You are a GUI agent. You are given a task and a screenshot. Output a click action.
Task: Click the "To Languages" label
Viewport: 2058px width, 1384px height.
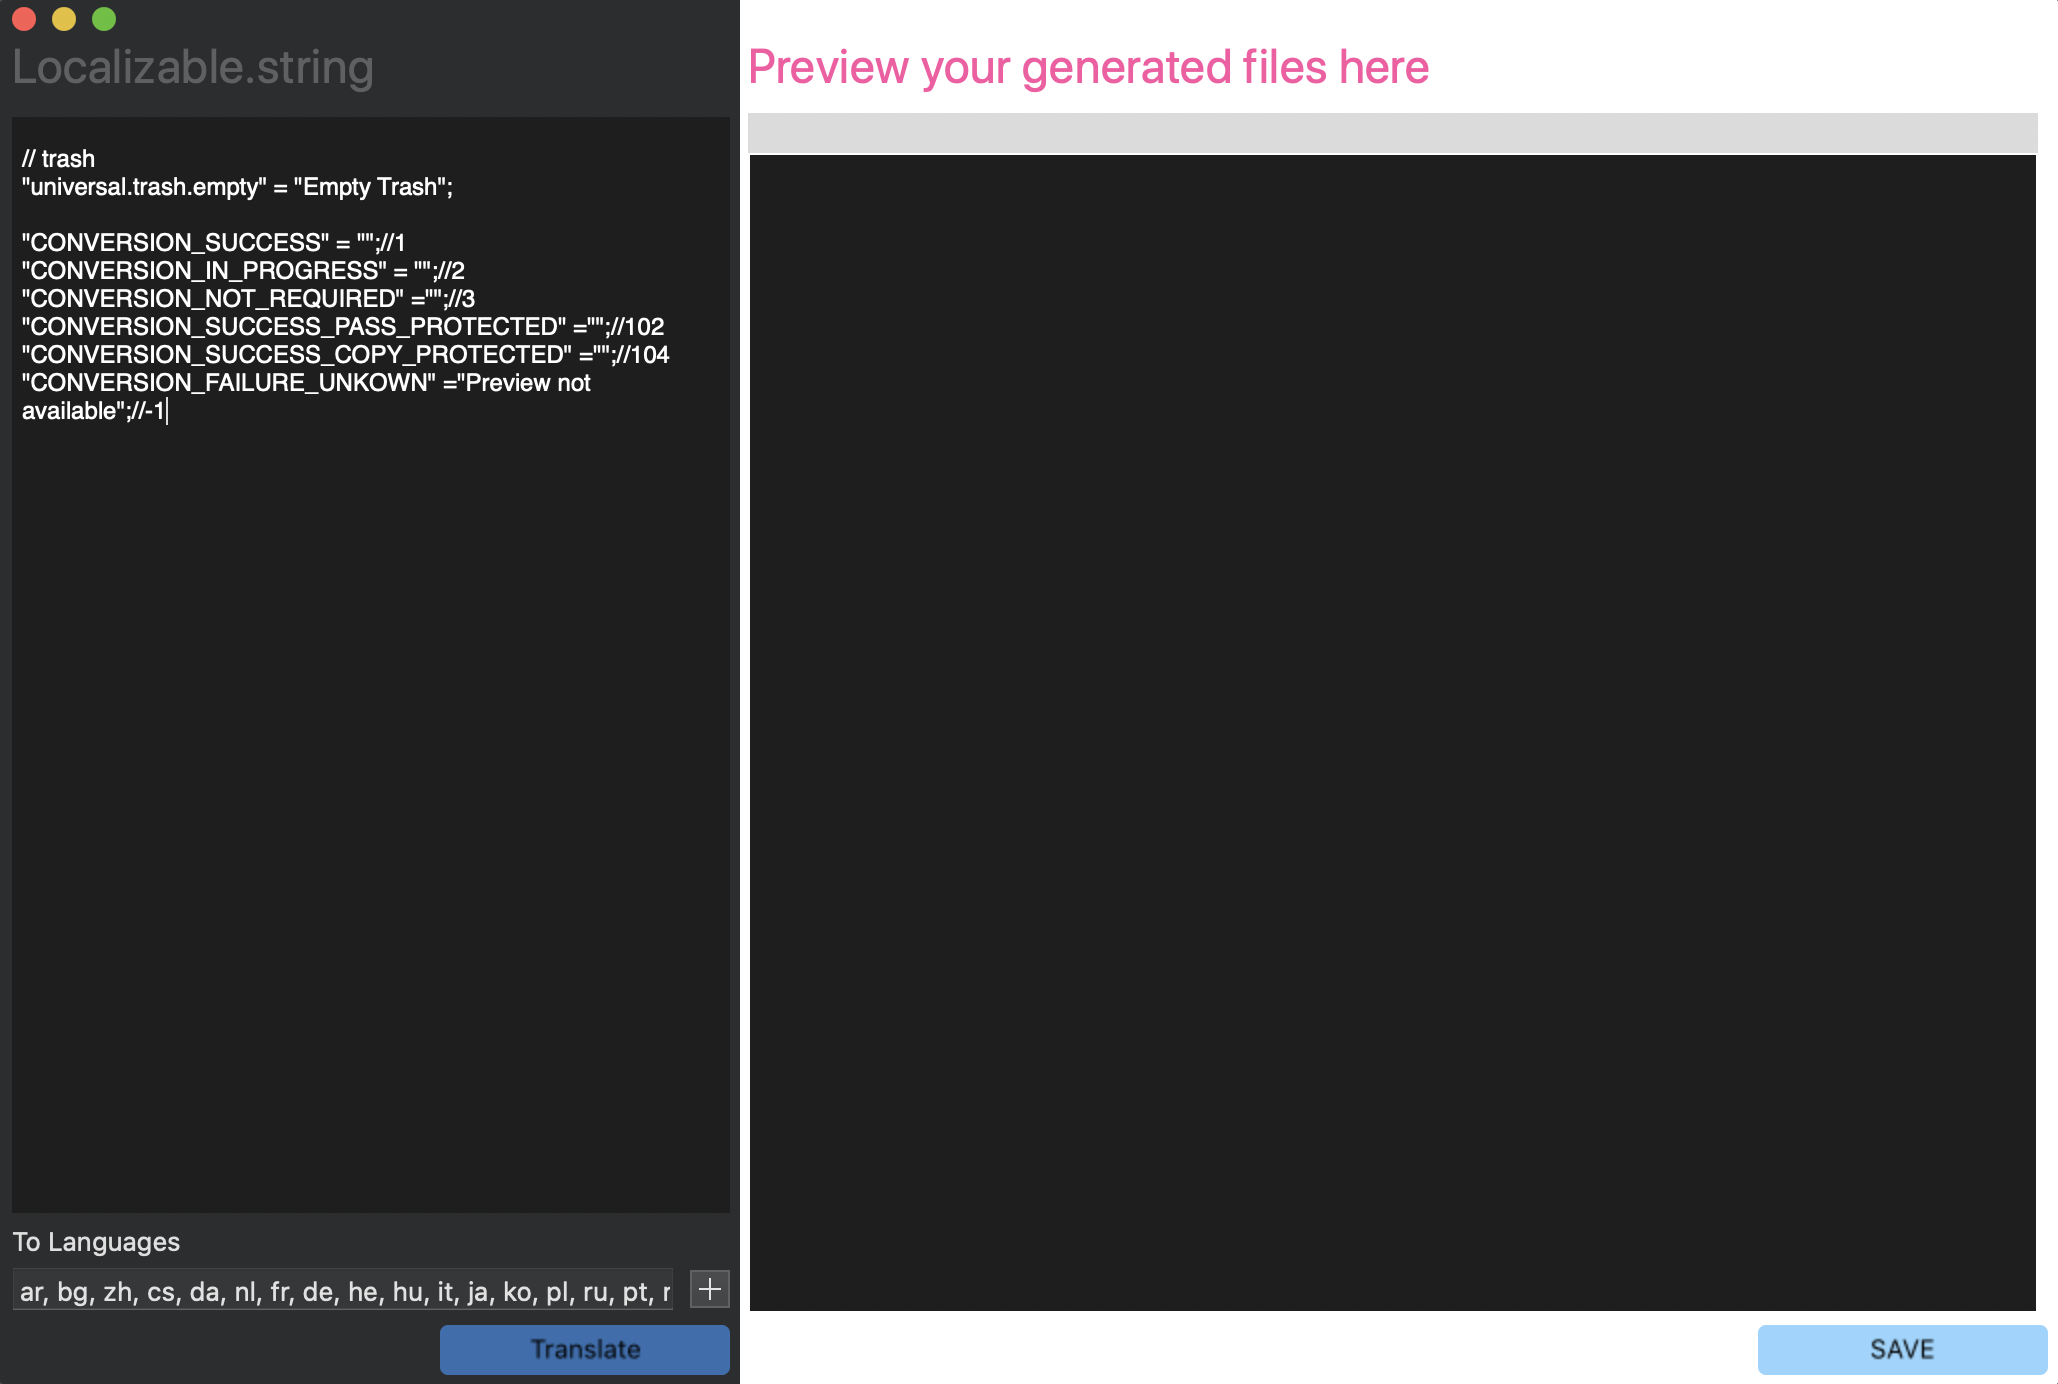point(96,1242)
